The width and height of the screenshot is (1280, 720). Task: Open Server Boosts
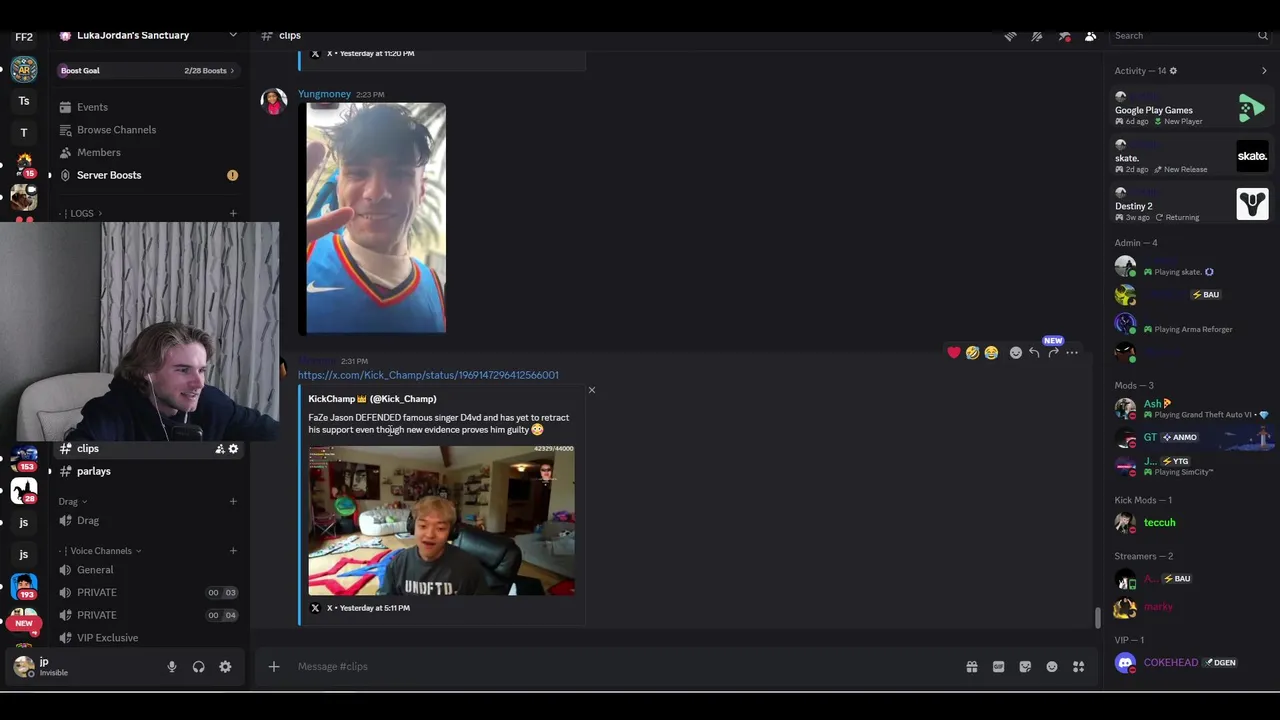148,175
